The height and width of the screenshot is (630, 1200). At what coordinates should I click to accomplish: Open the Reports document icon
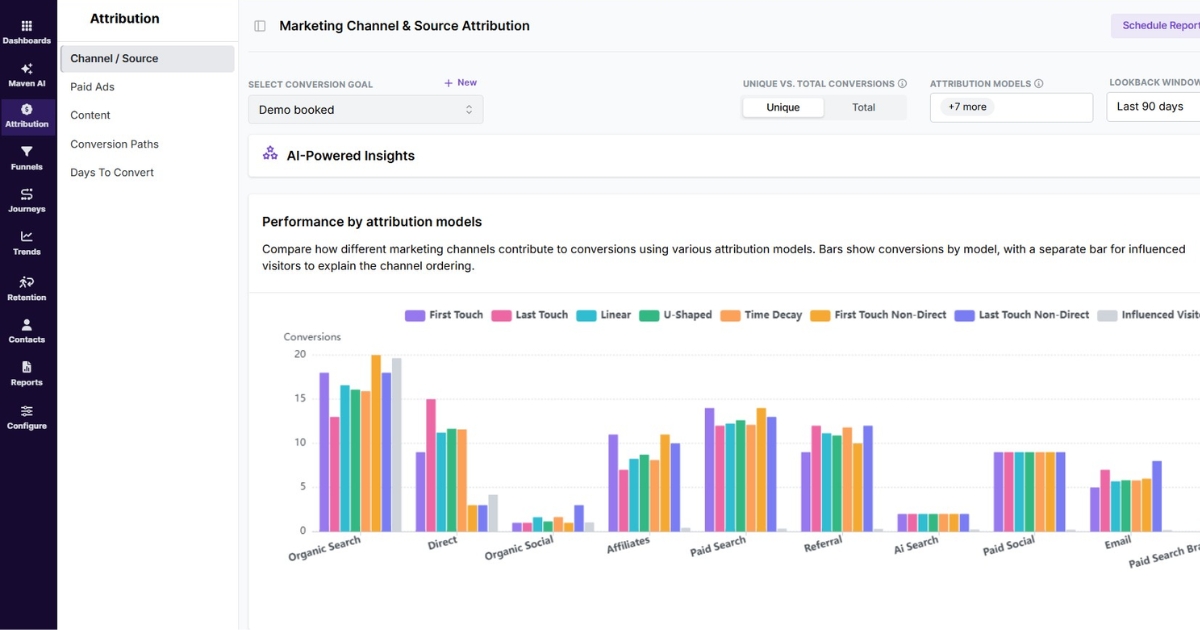[27, 367]
